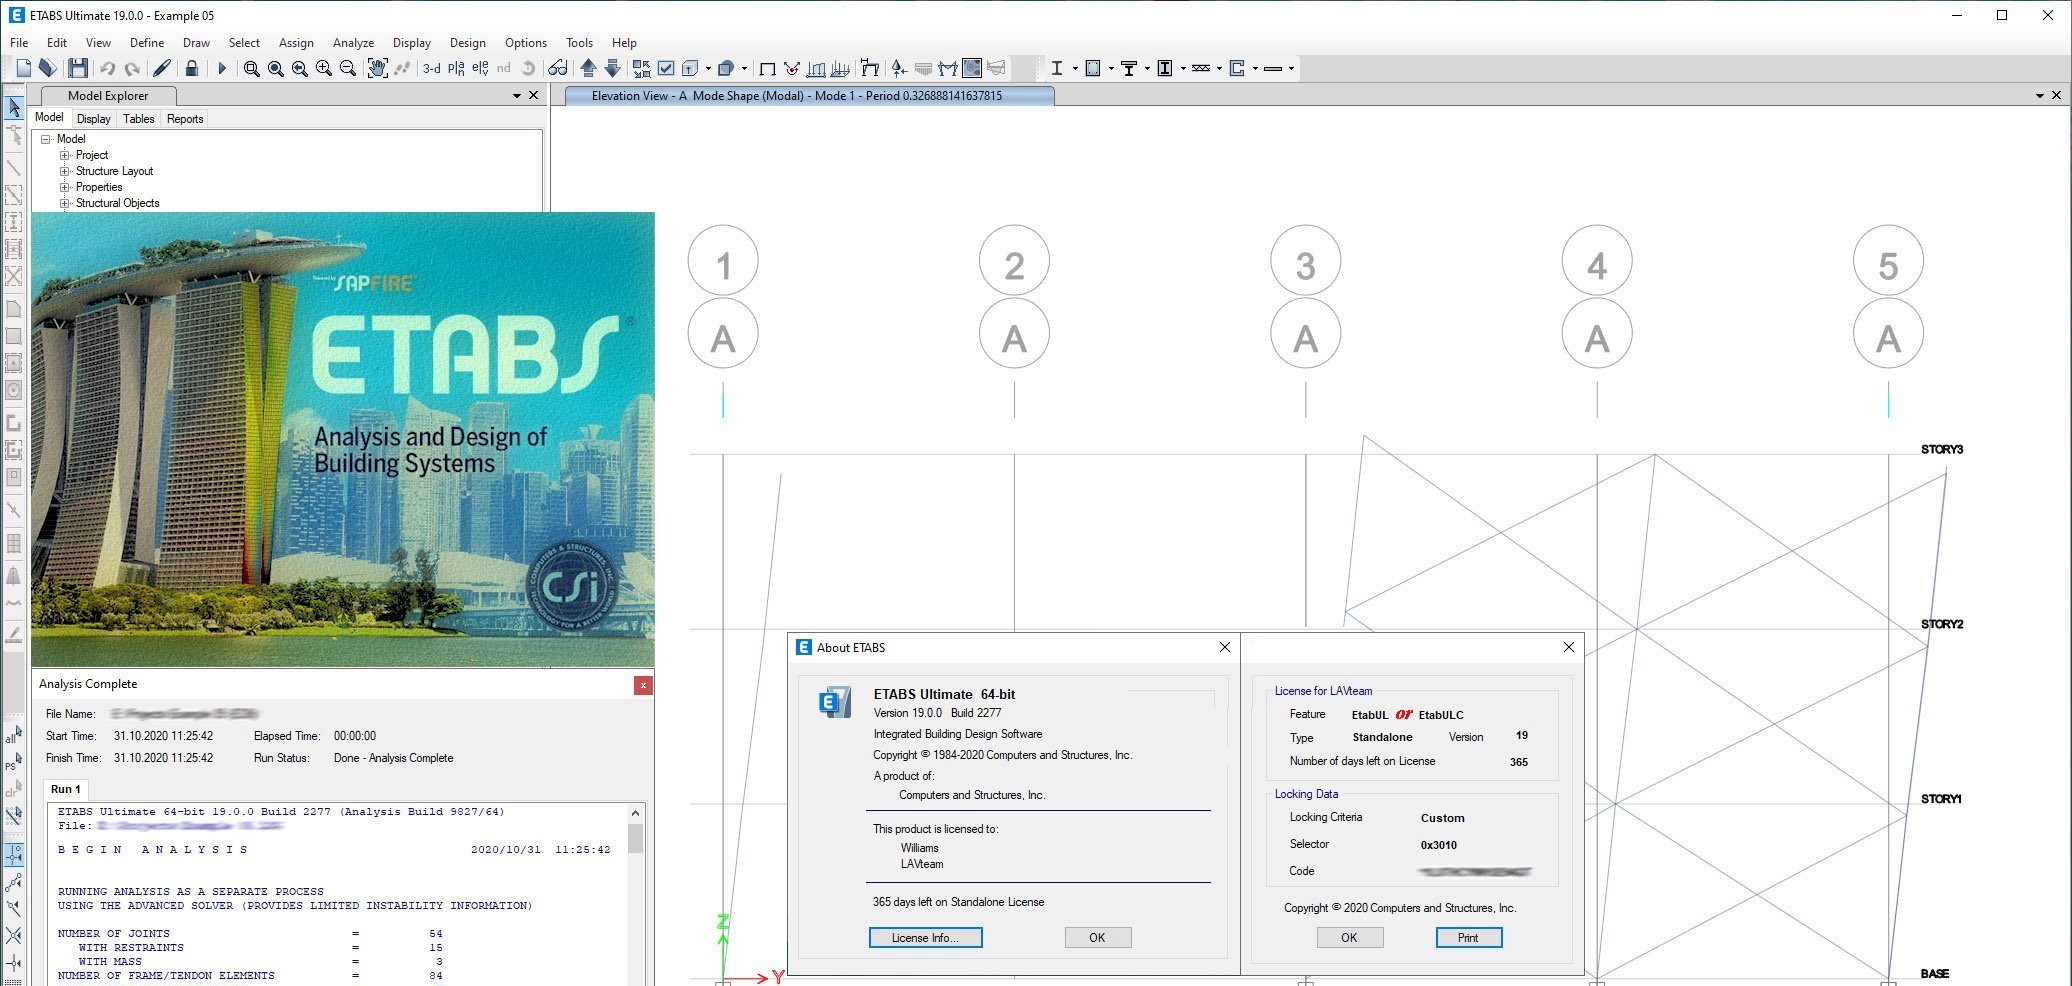Select the pointer tool in left toolbar
Viewport: 2072px width, 986px height.
(x=14, y=107)
